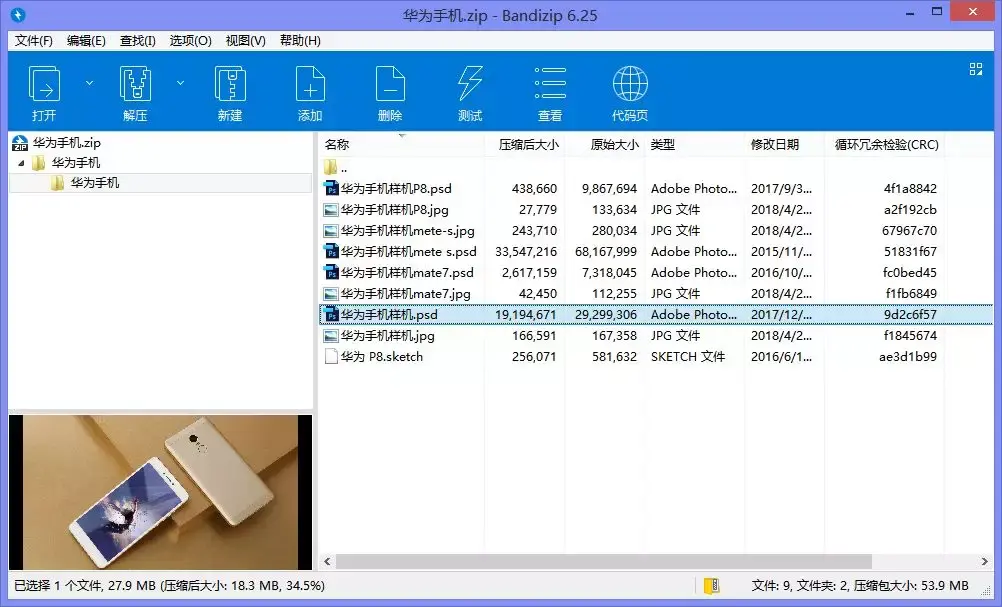Click the 新建 (New archive) toolbar icon
The image size is (1002, 607).
[x=230, y=84]
